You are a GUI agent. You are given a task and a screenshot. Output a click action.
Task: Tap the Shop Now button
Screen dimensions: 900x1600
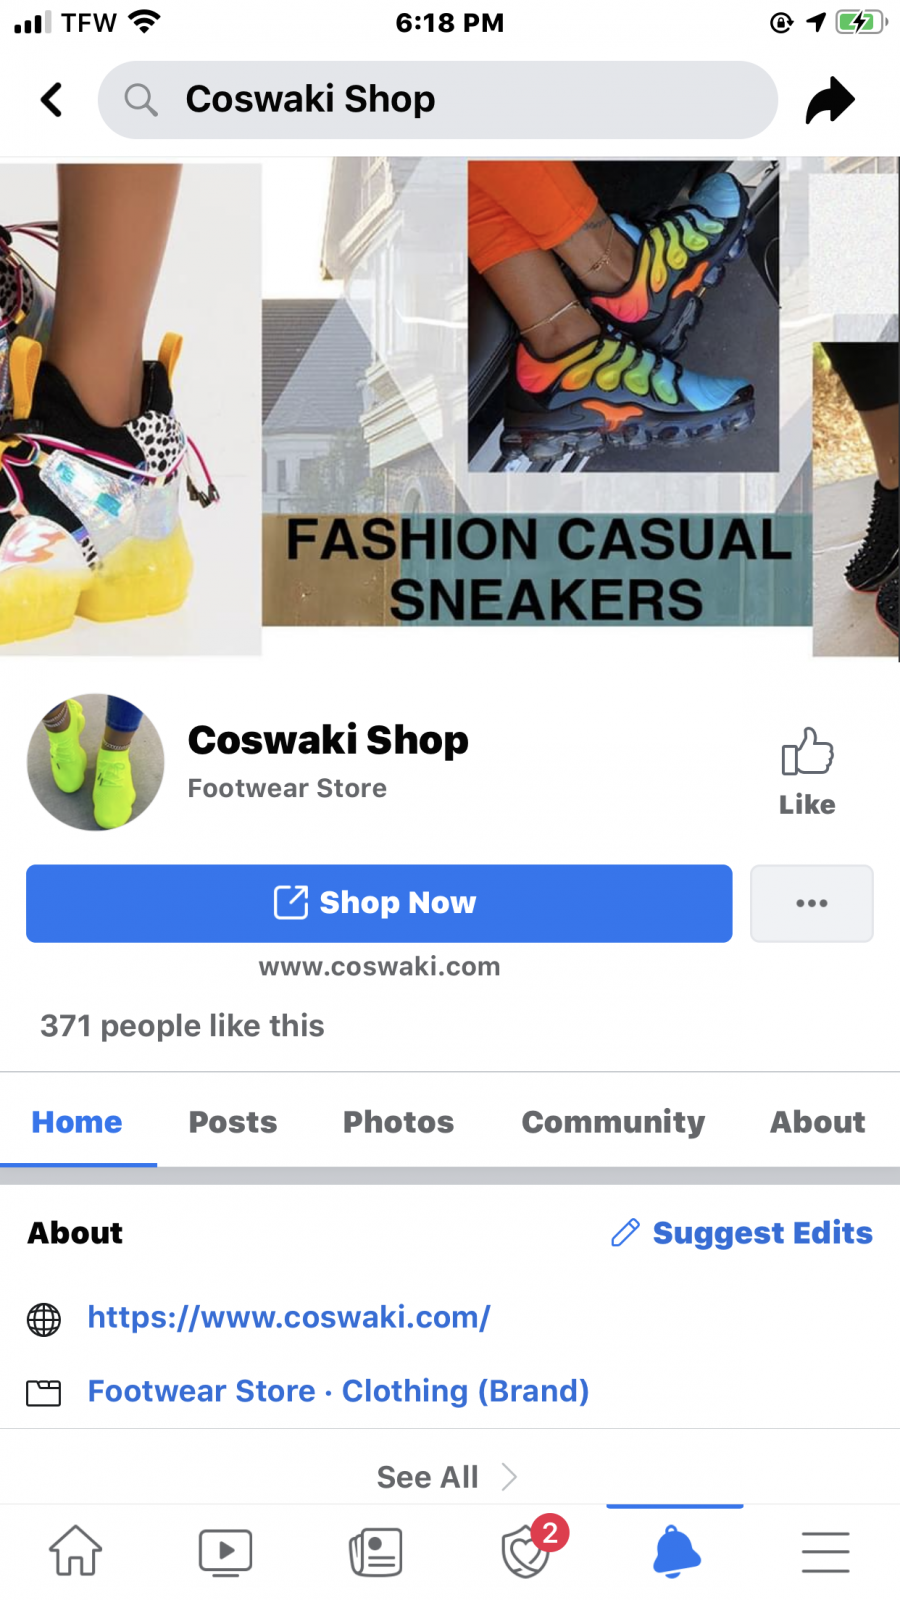click(379, 903)
